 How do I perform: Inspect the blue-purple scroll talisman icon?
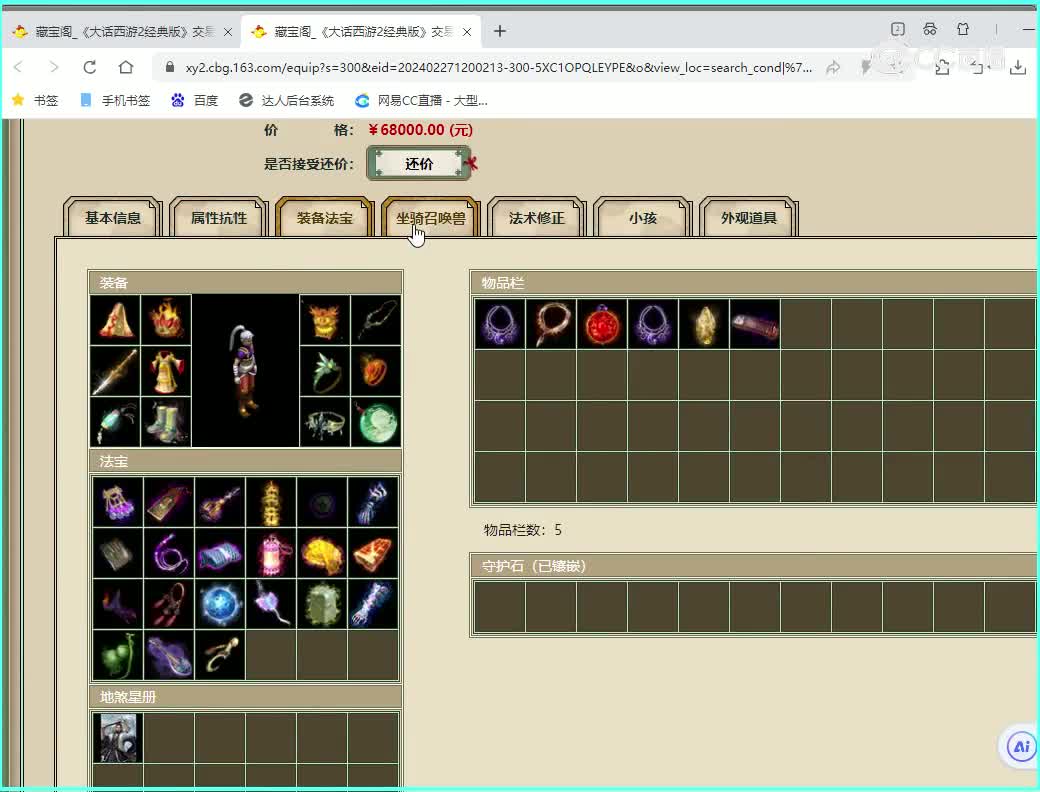pyautogui.click(x=220, y=553)
